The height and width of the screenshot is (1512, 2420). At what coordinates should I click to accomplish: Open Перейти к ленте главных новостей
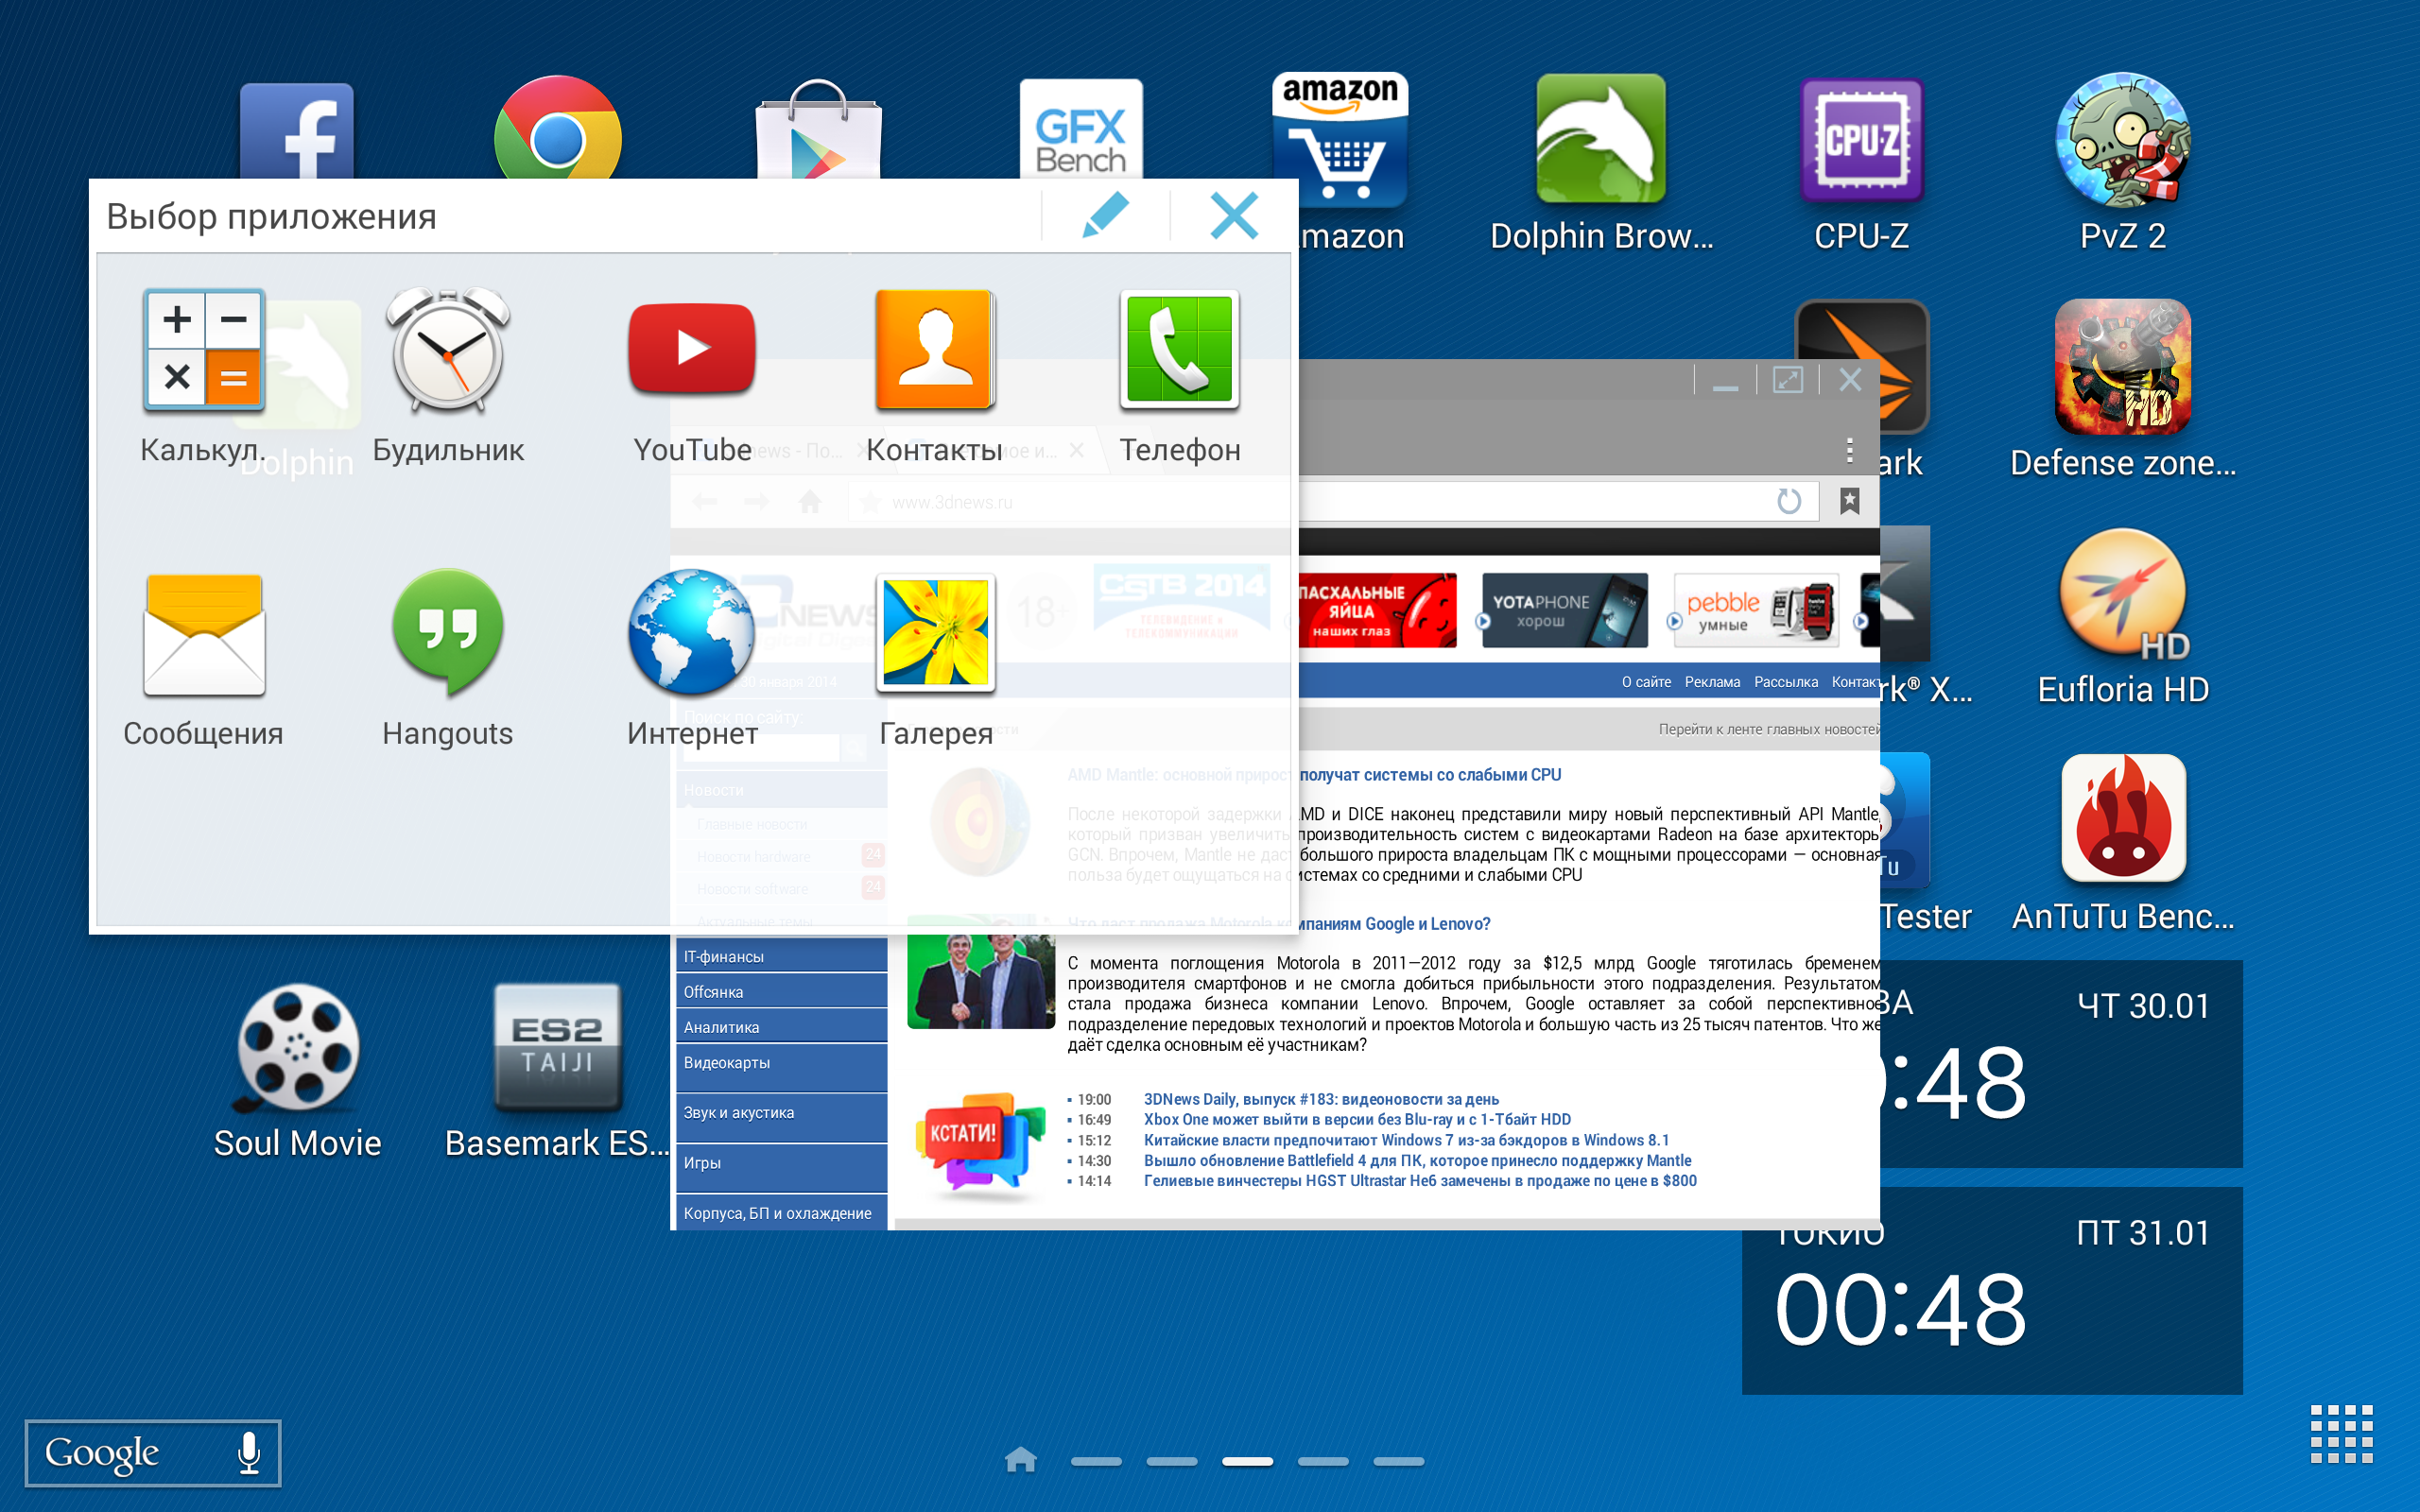coord(1768,729)
